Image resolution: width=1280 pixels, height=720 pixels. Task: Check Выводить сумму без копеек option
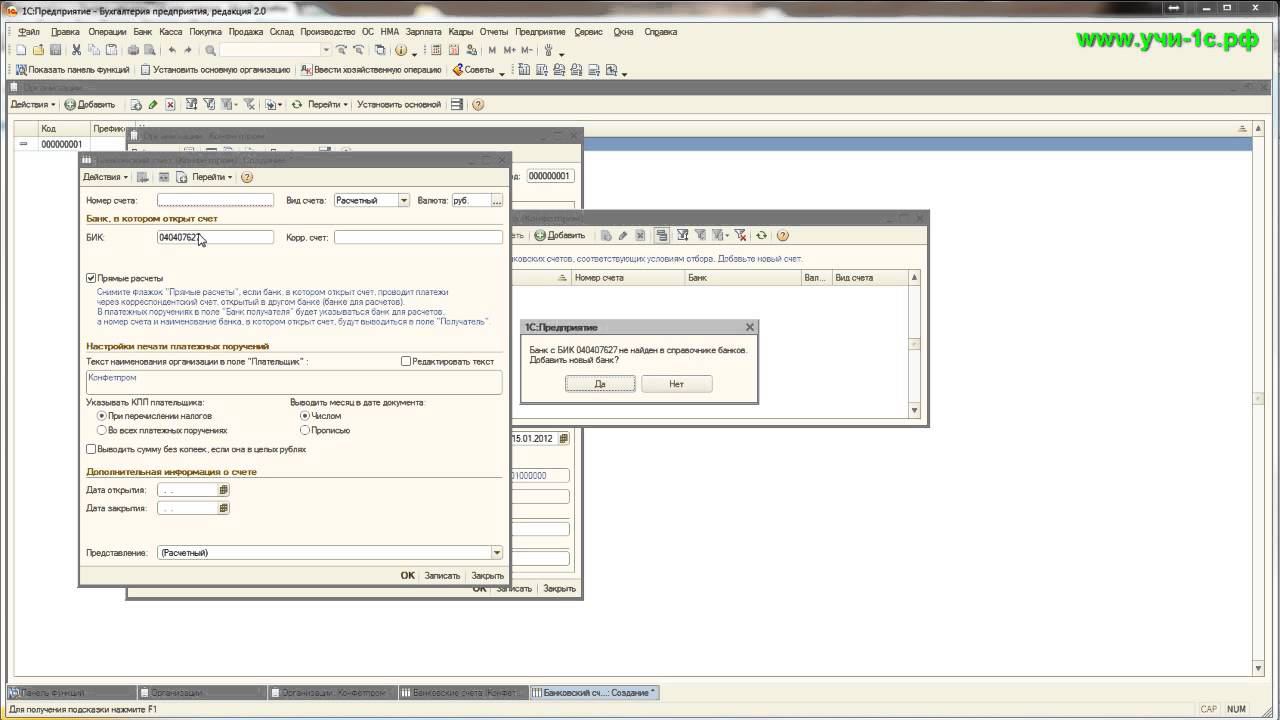point(91,449)
